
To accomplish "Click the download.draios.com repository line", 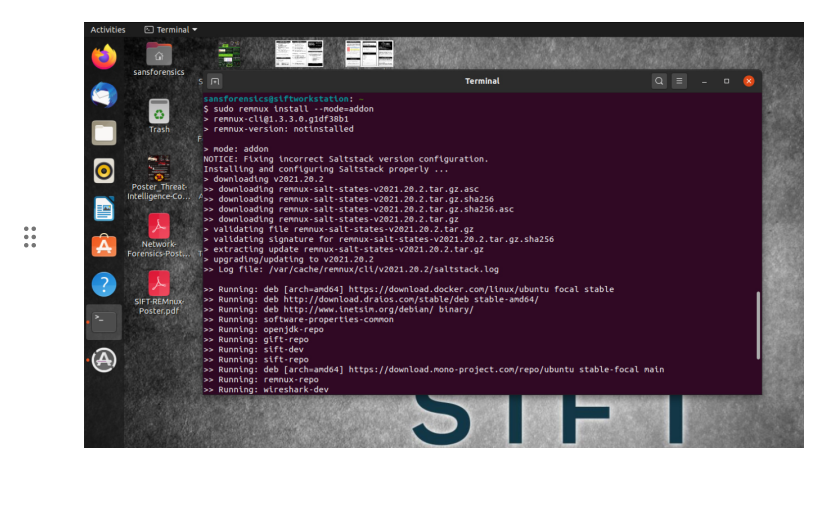I will click(x=371, y=299).
